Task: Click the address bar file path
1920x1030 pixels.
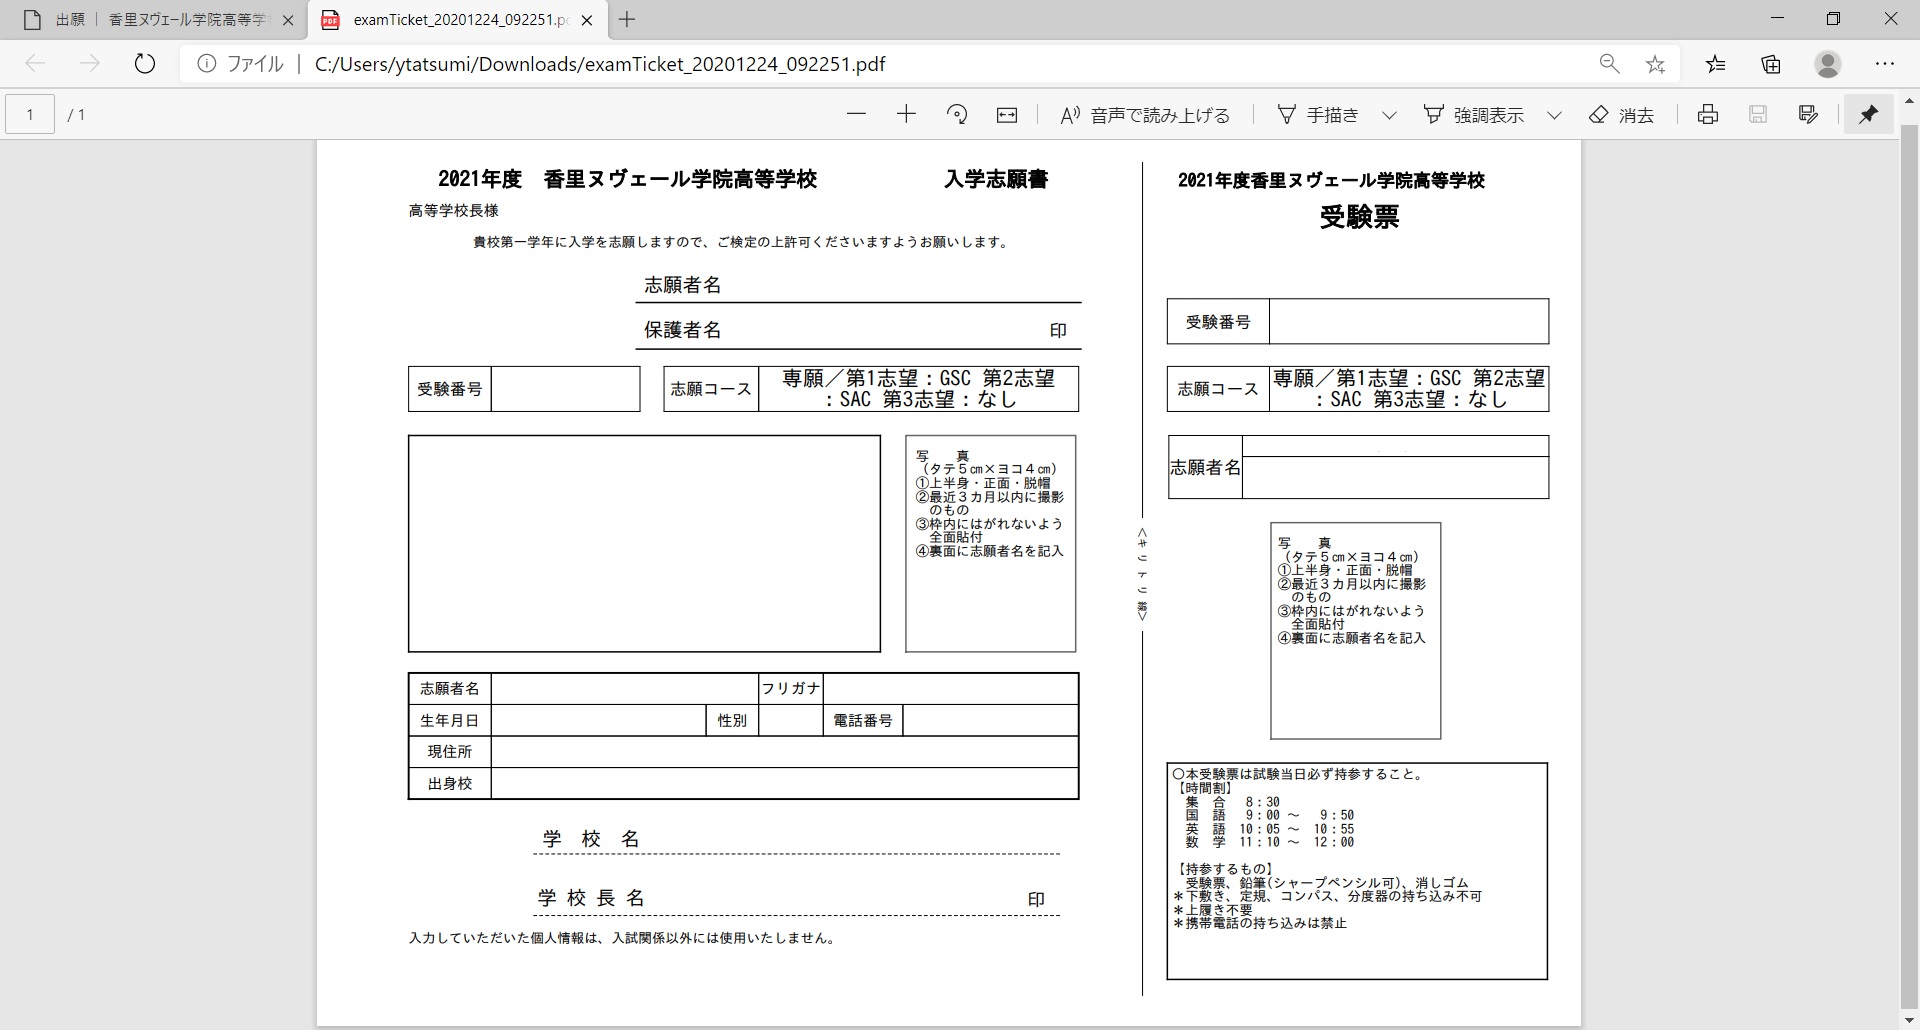Action: coord(600,64)
